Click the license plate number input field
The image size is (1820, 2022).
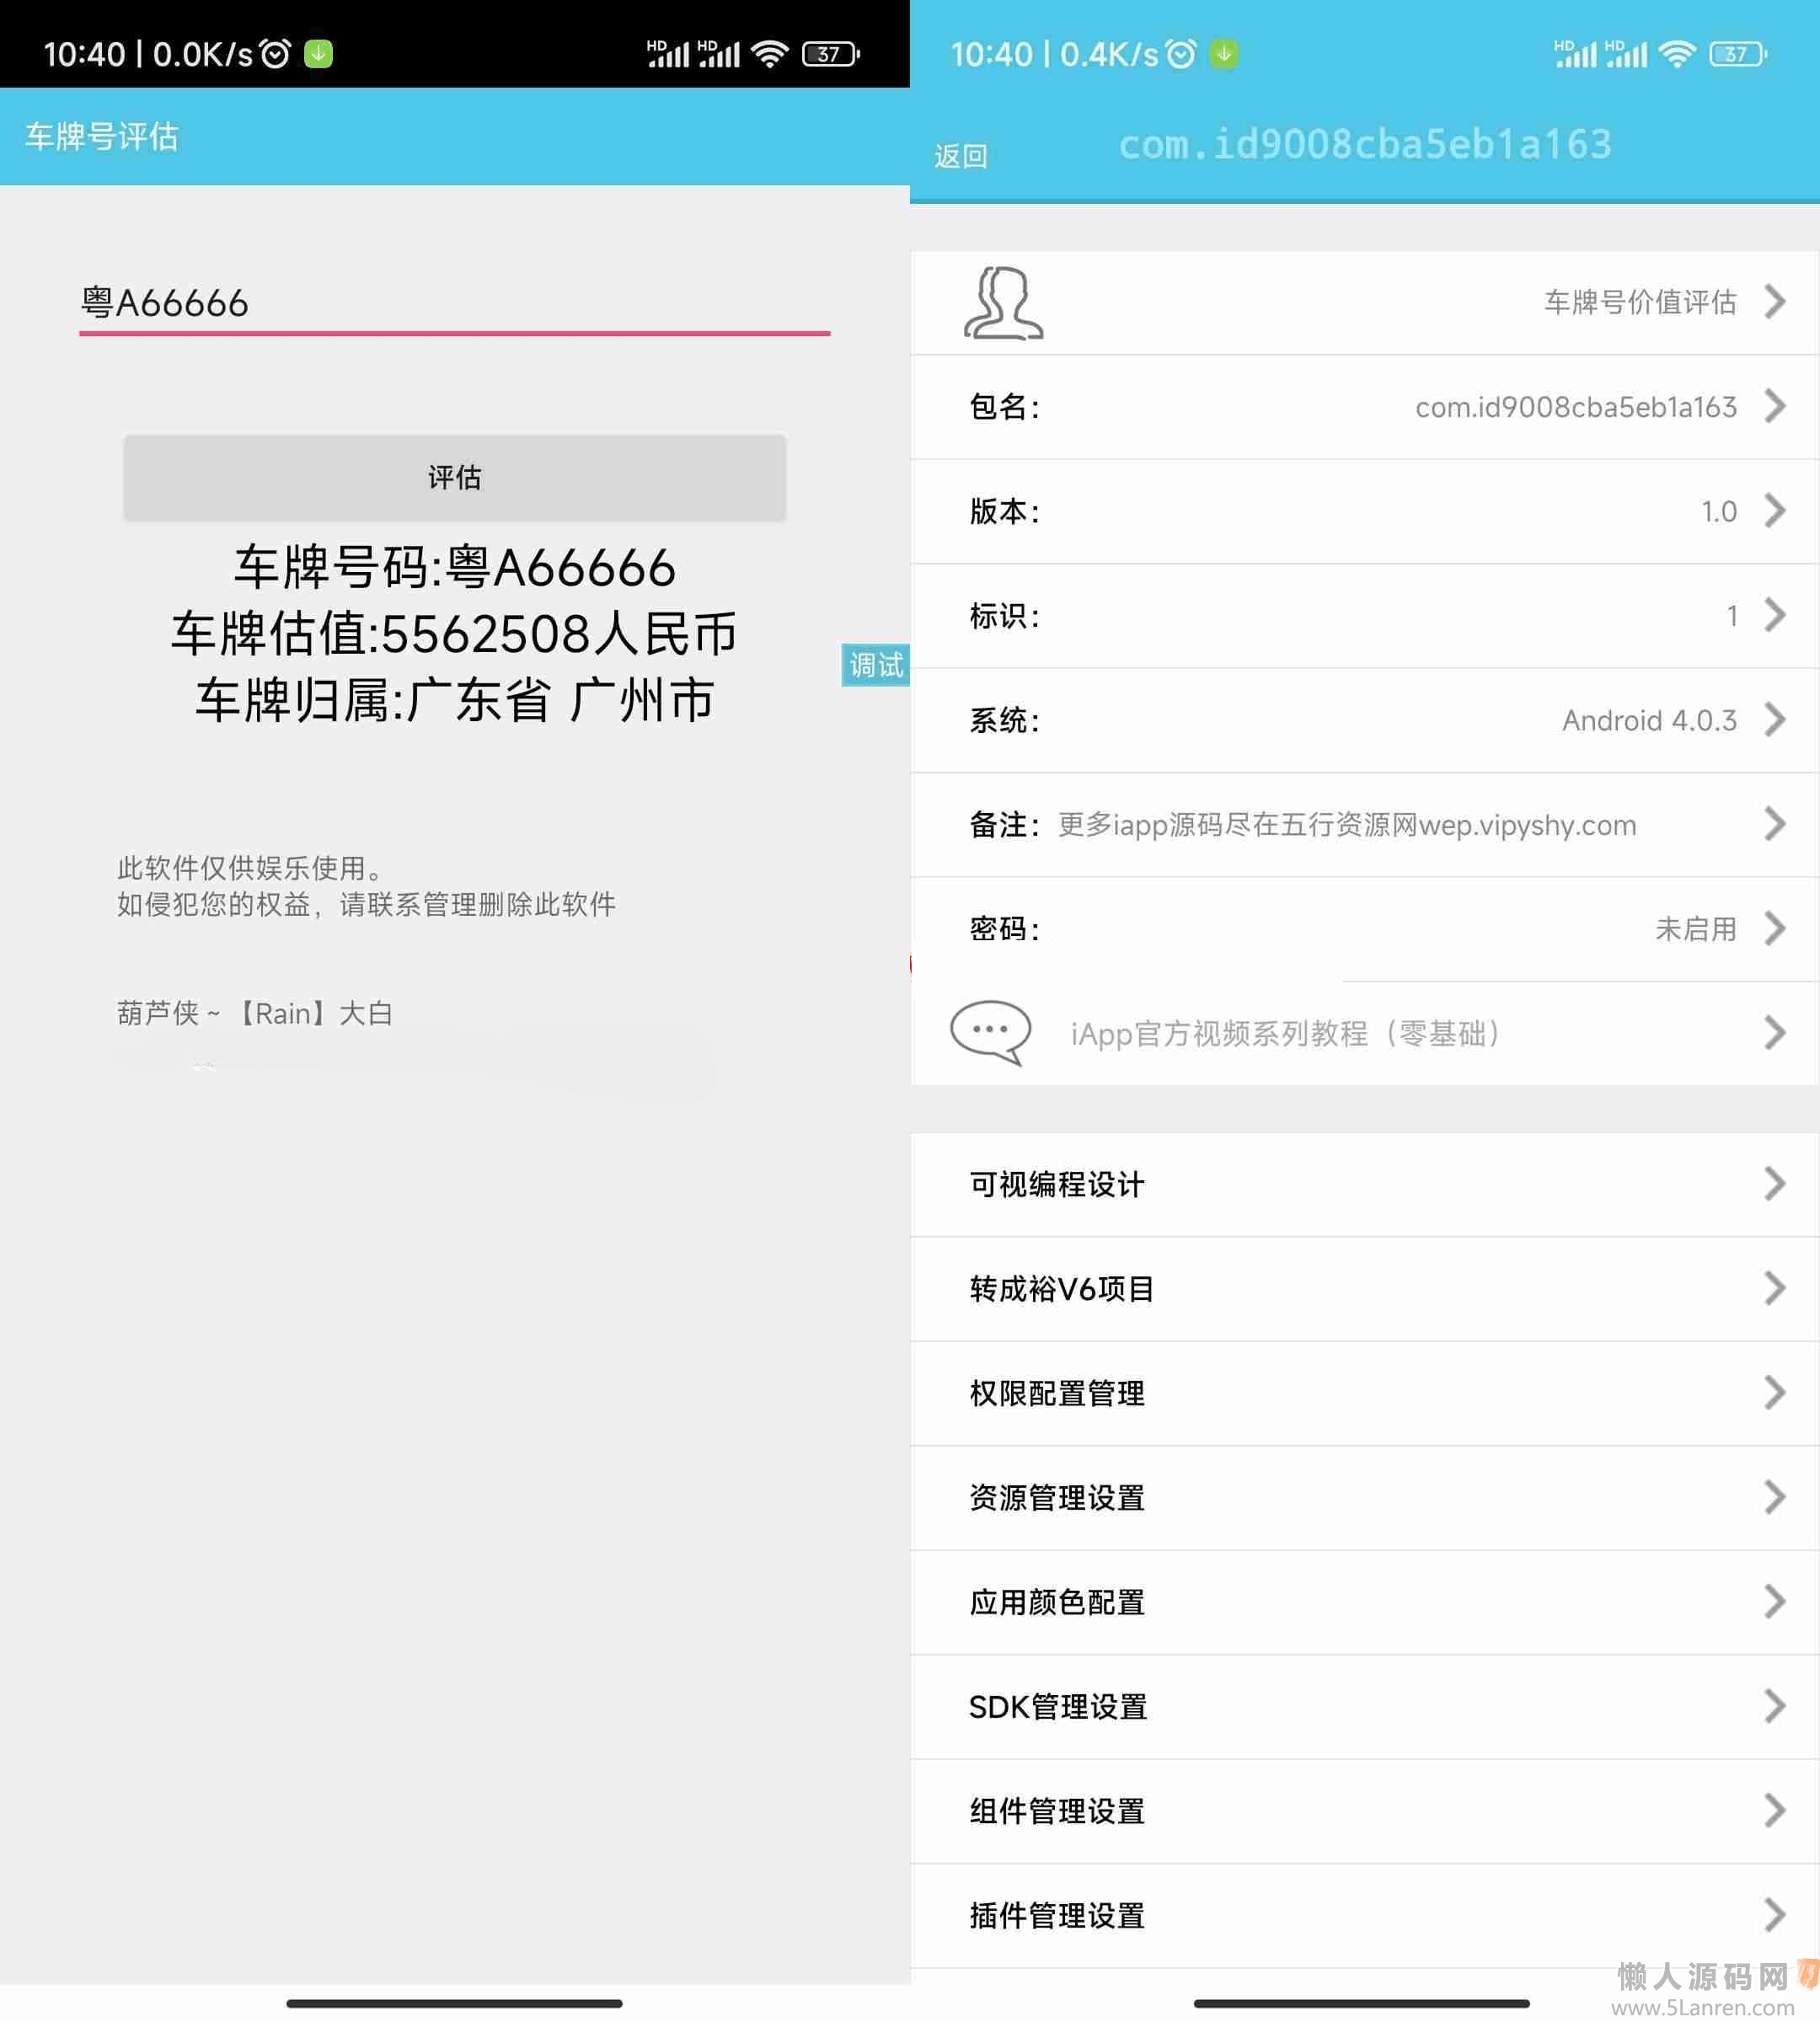click(x=454, y=303)
